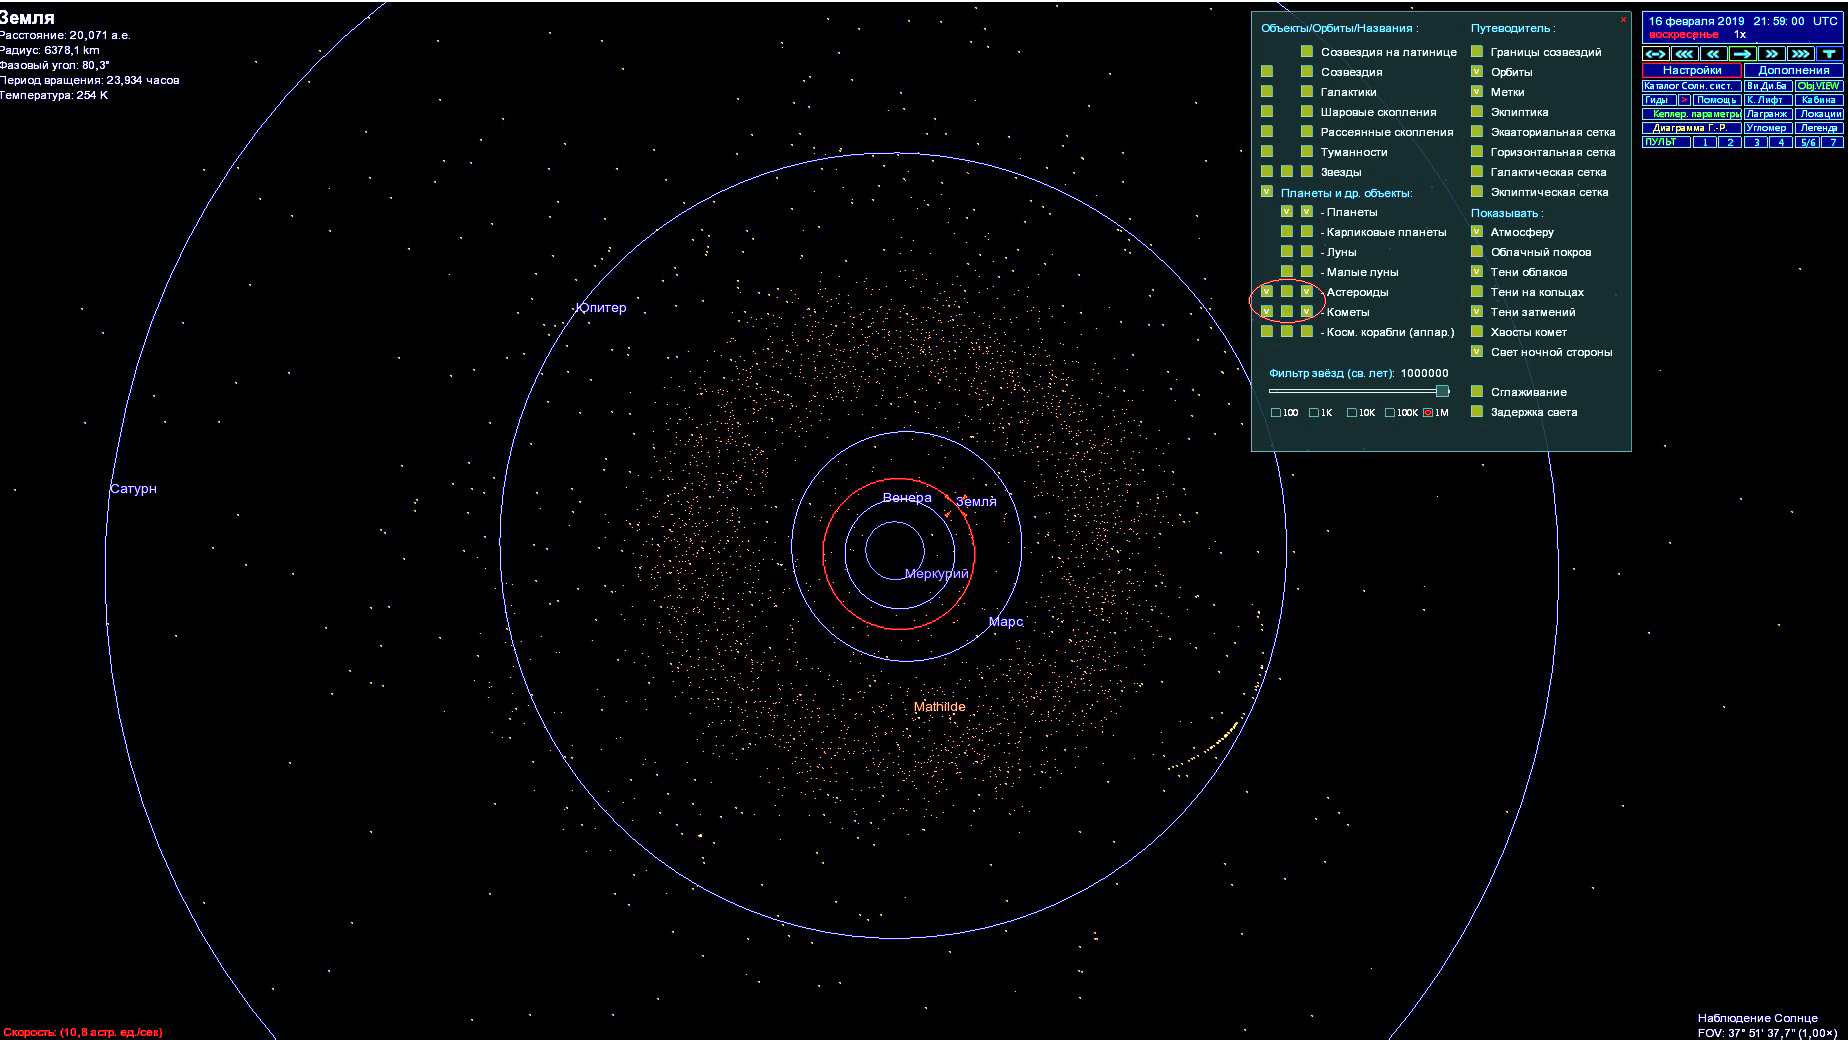Click the reverse time direction arrows icon
This screenshot has height=1040, width=1848.
click(x=1656, y=54)
